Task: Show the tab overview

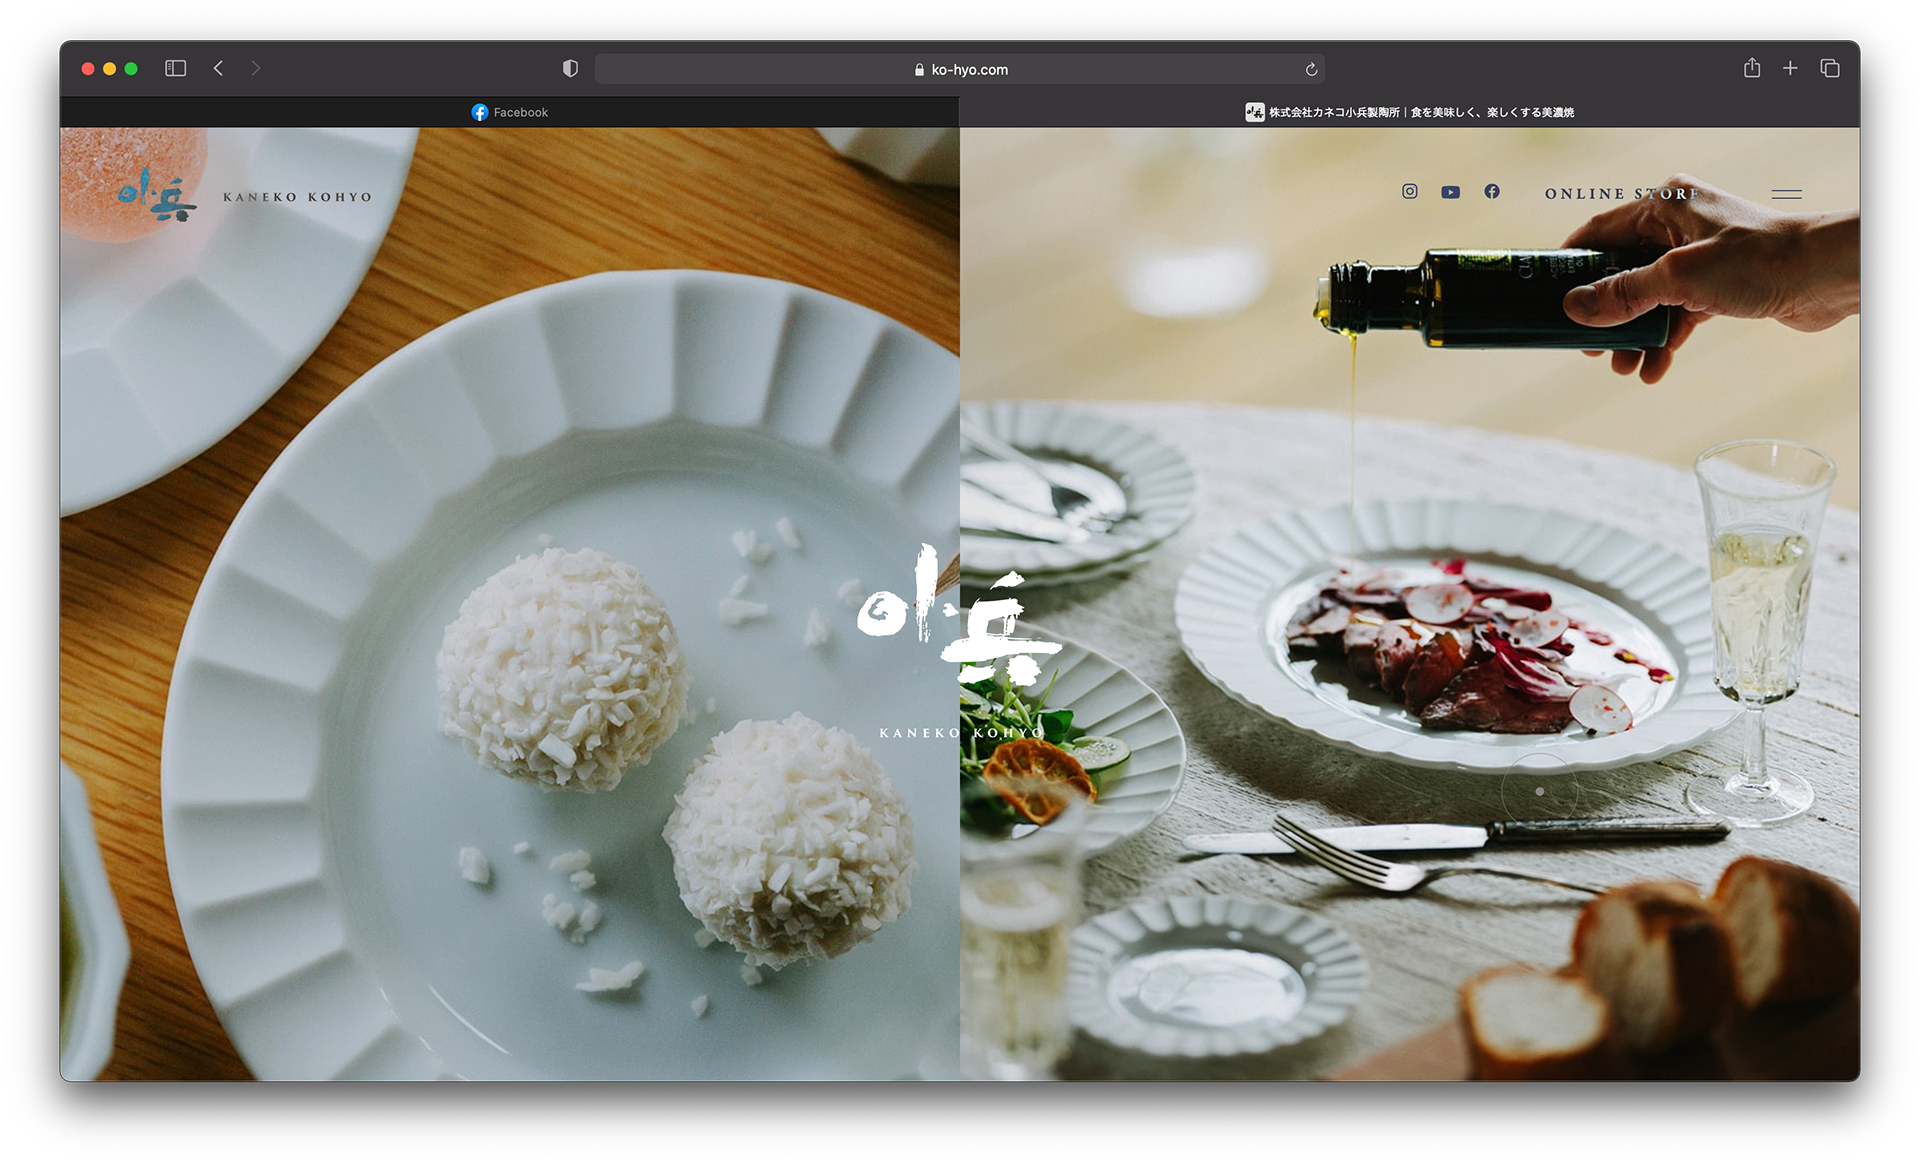Action: [x=1830, y=68]
